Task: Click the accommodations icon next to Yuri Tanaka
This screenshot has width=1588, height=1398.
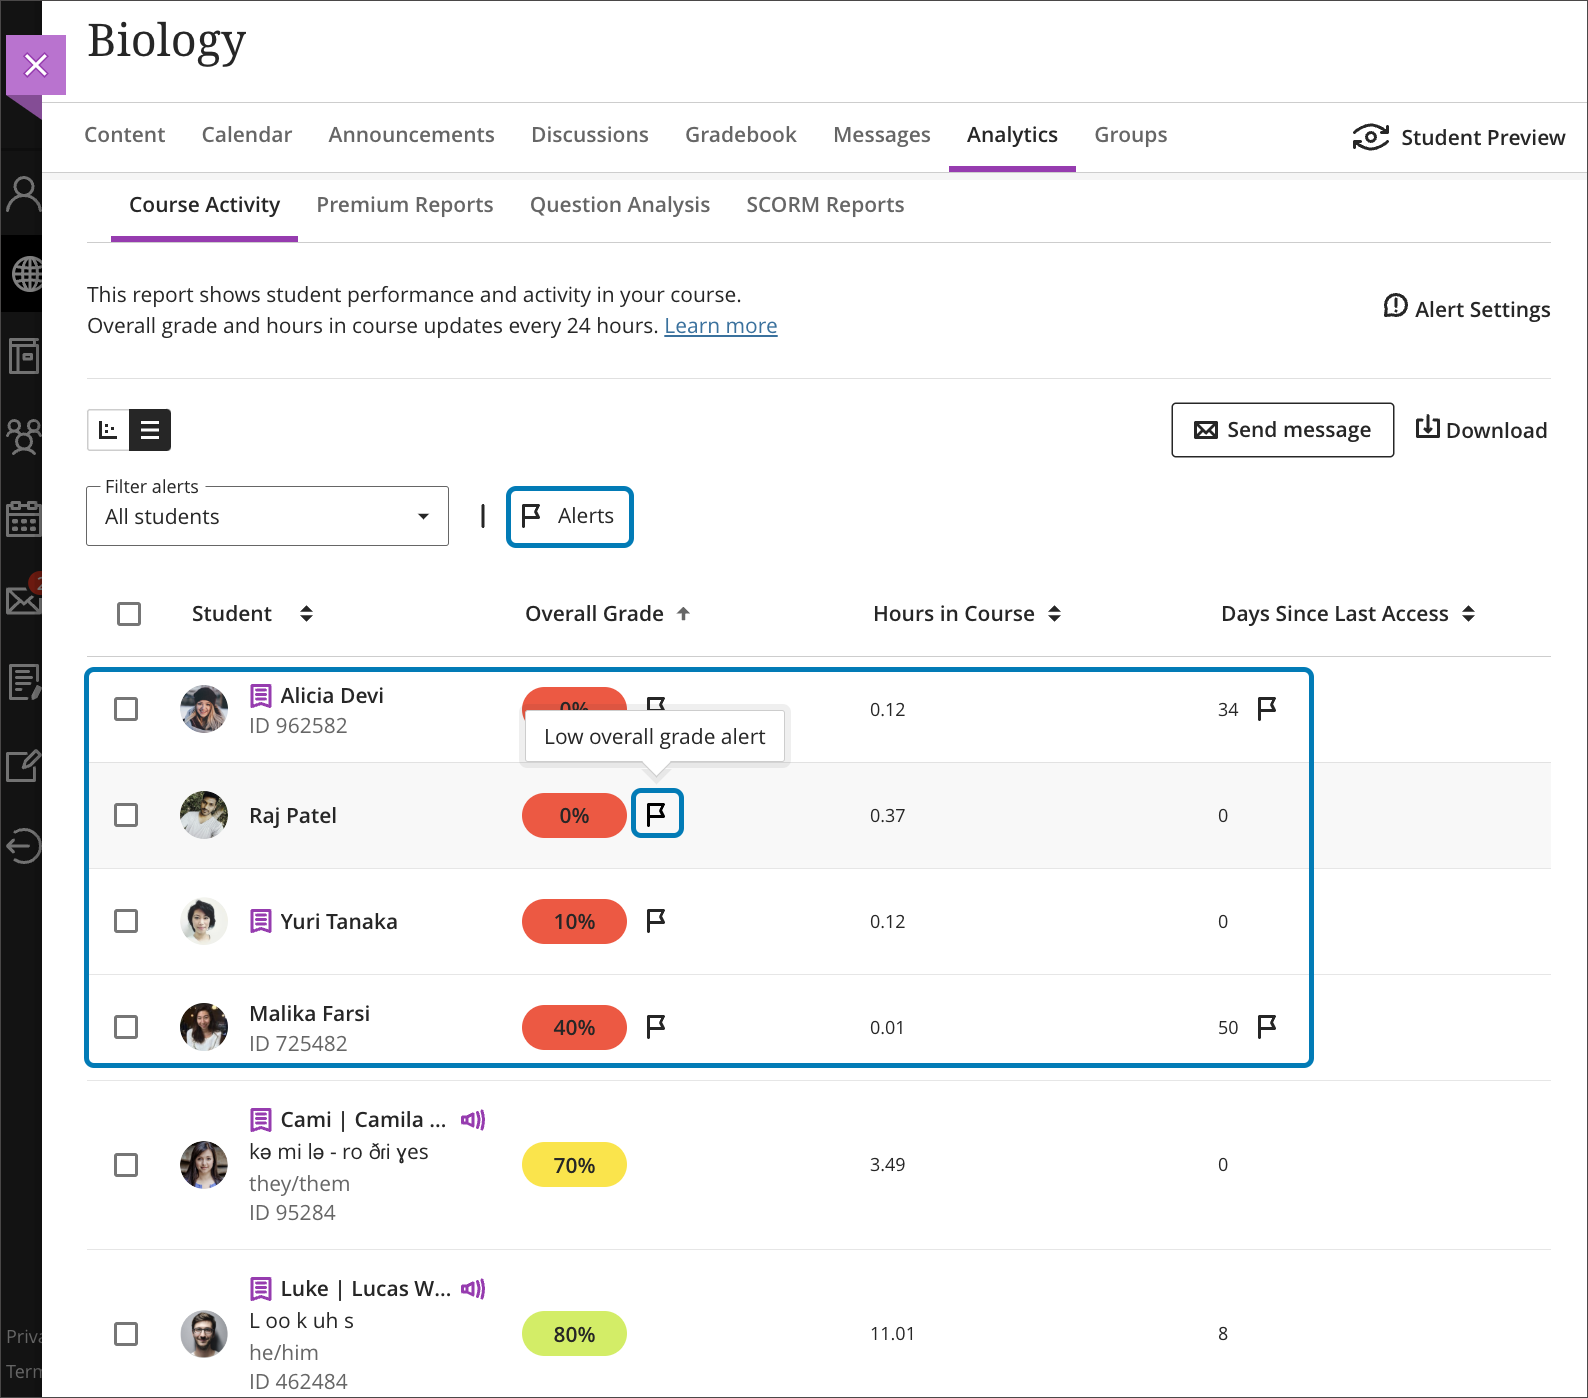Action: click(261, 921)
